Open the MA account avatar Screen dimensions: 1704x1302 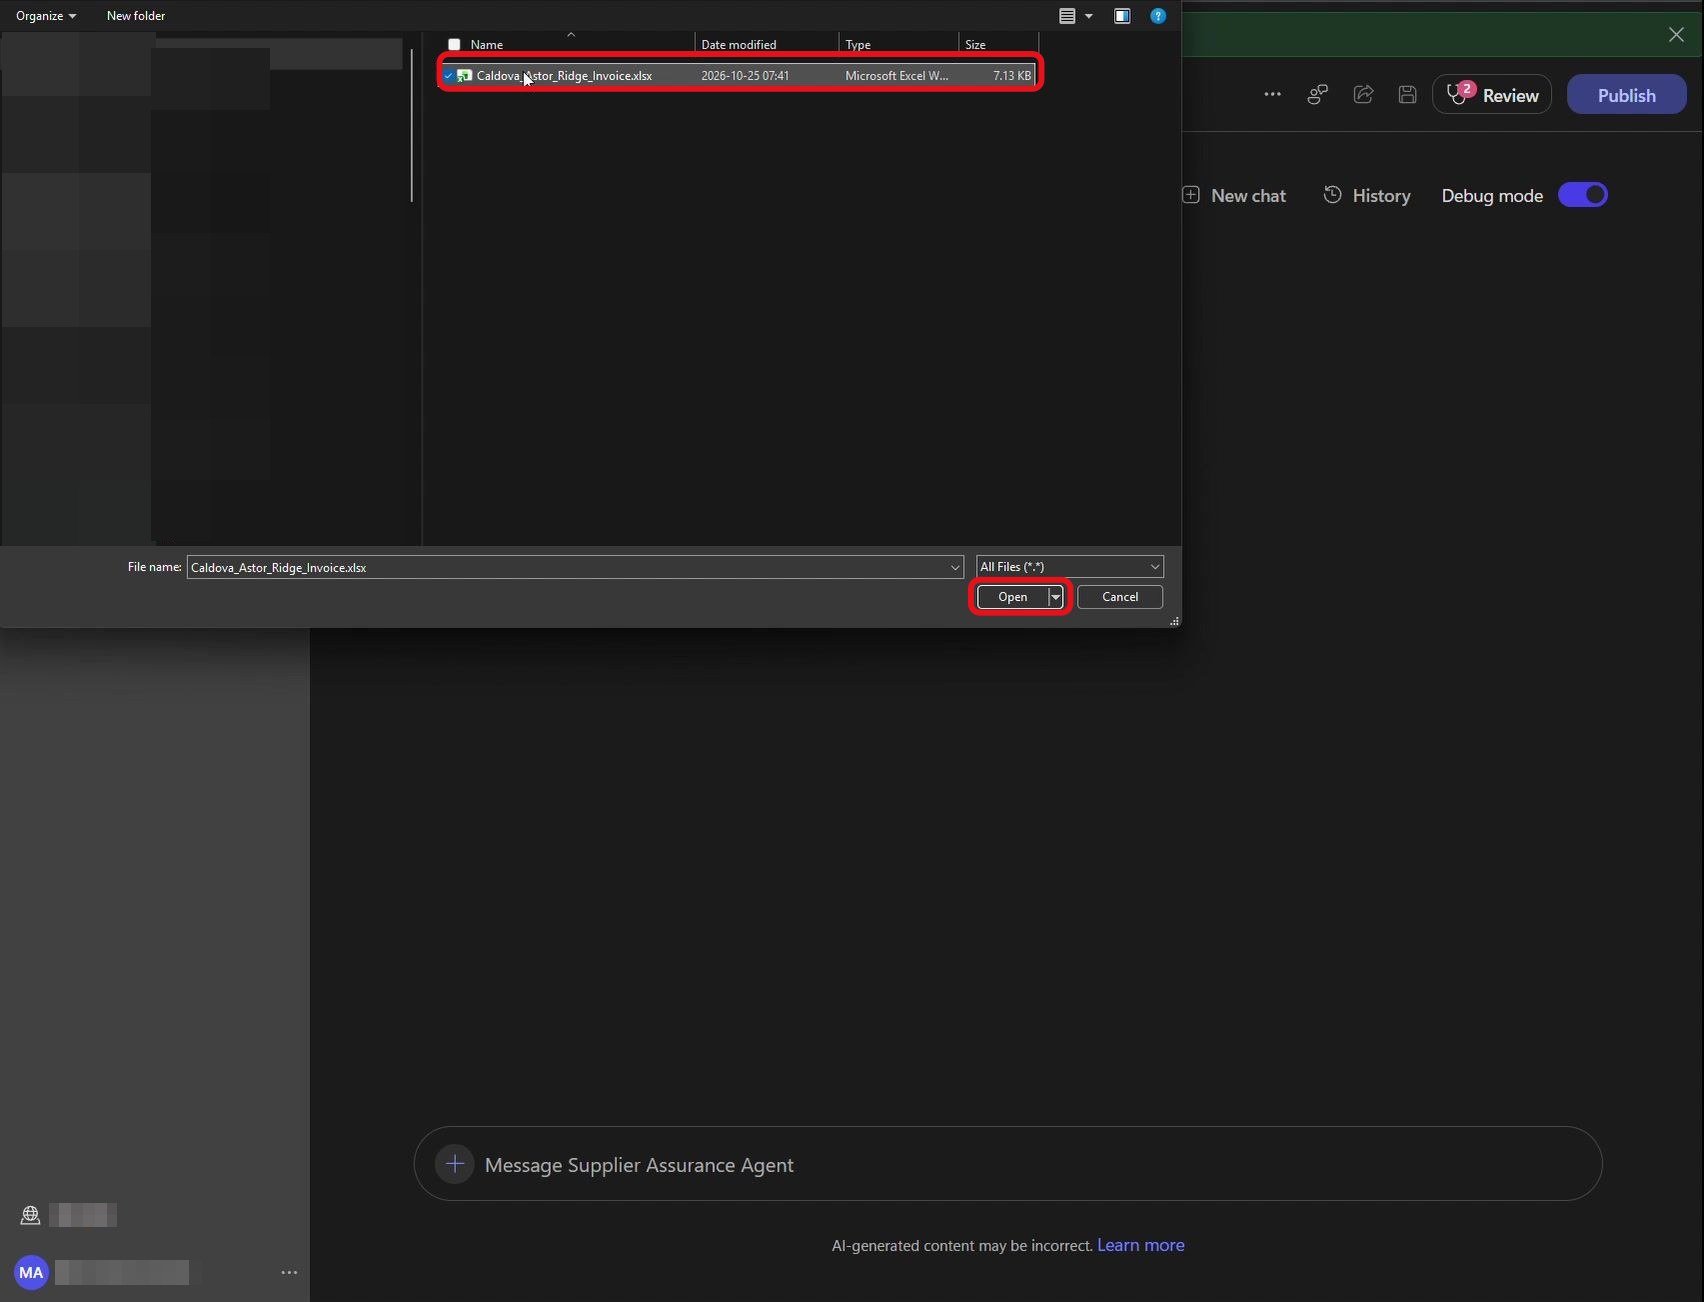pos(31,1272)
